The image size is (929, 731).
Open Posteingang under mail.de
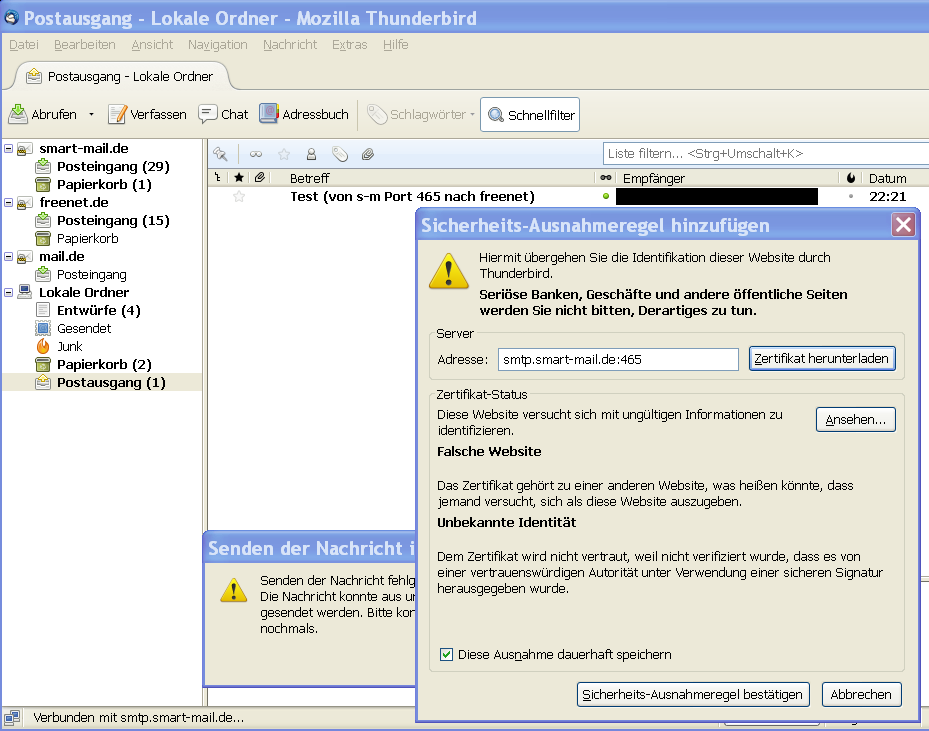[x=91, y=274]
